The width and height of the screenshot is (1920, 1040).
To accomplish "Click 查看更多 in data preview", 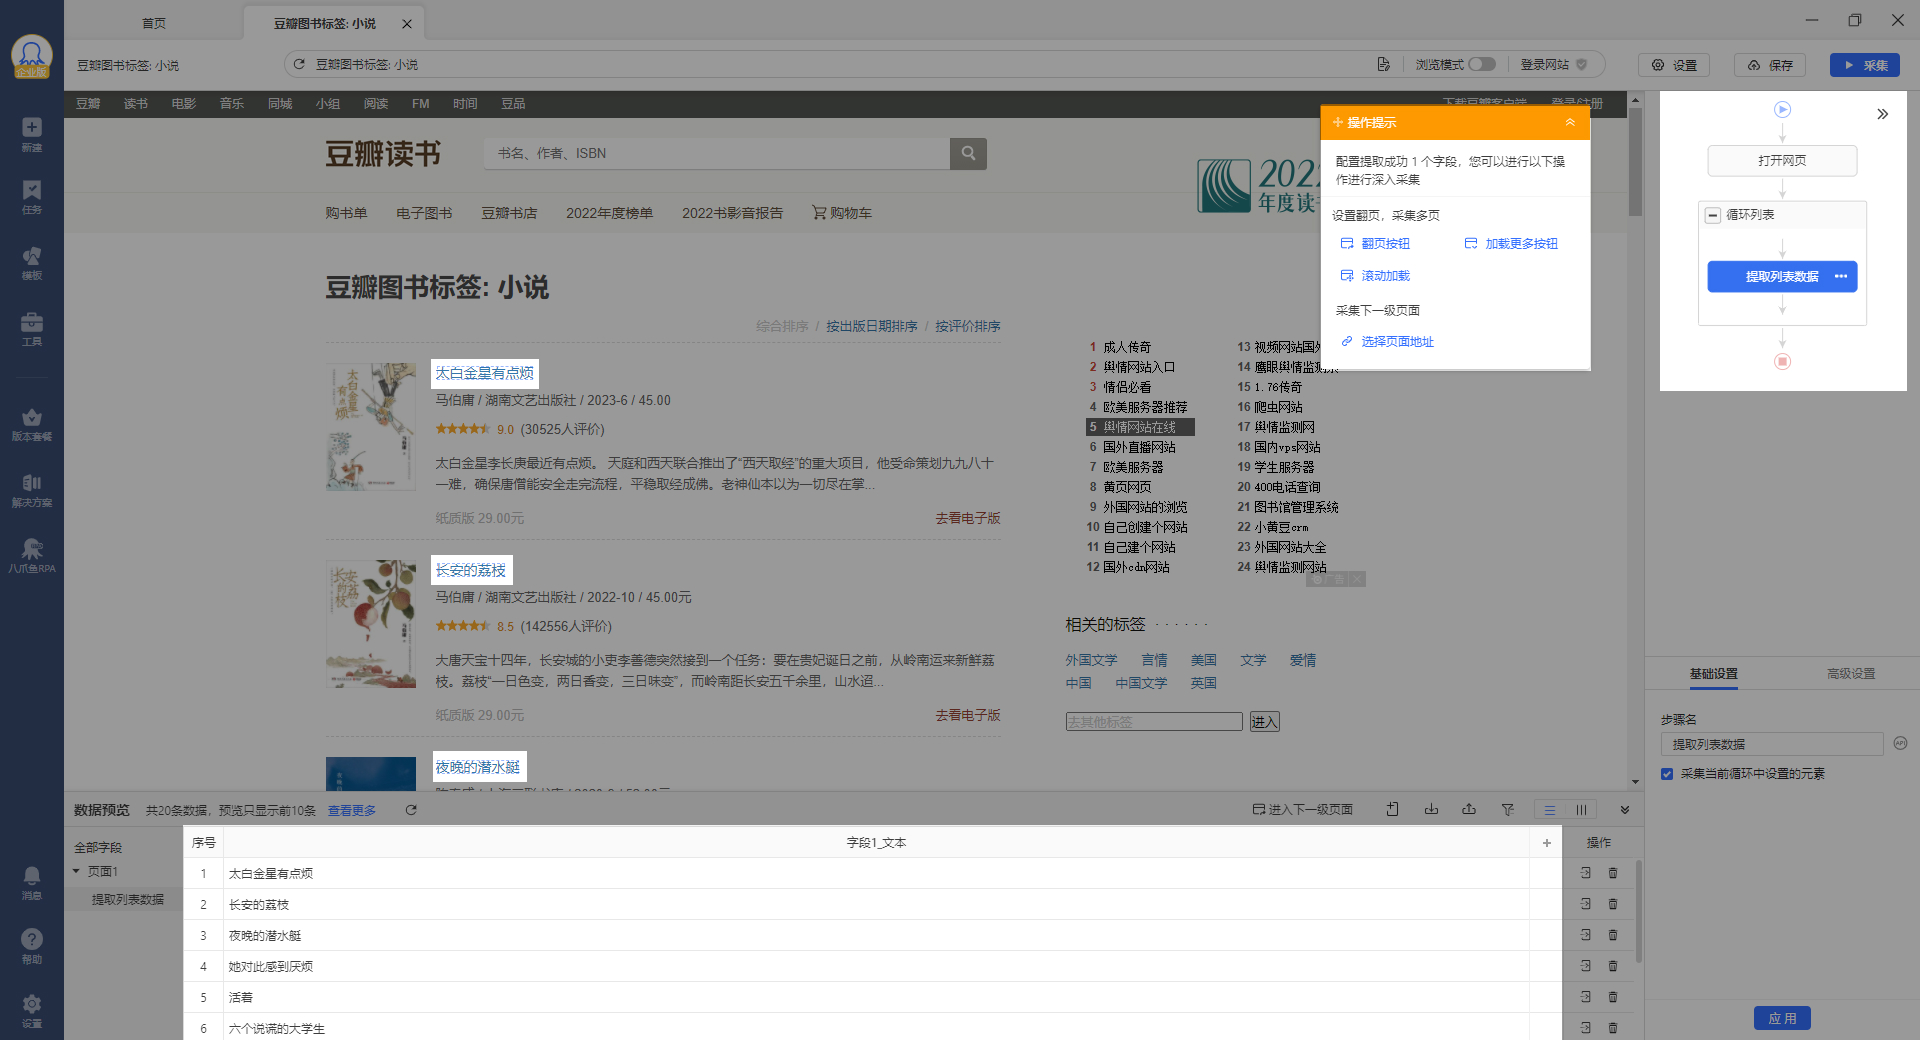I will point(352,810).
